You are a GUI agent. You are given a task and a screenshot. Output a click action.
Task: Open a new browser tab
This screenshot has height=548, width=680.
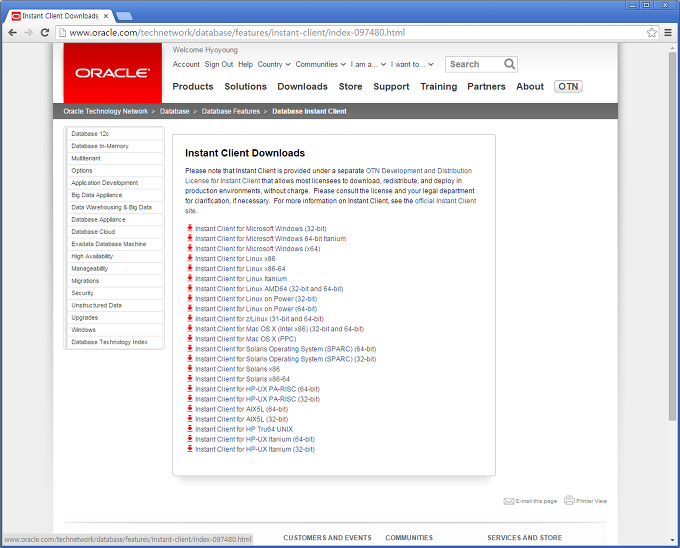click(124, 16)
